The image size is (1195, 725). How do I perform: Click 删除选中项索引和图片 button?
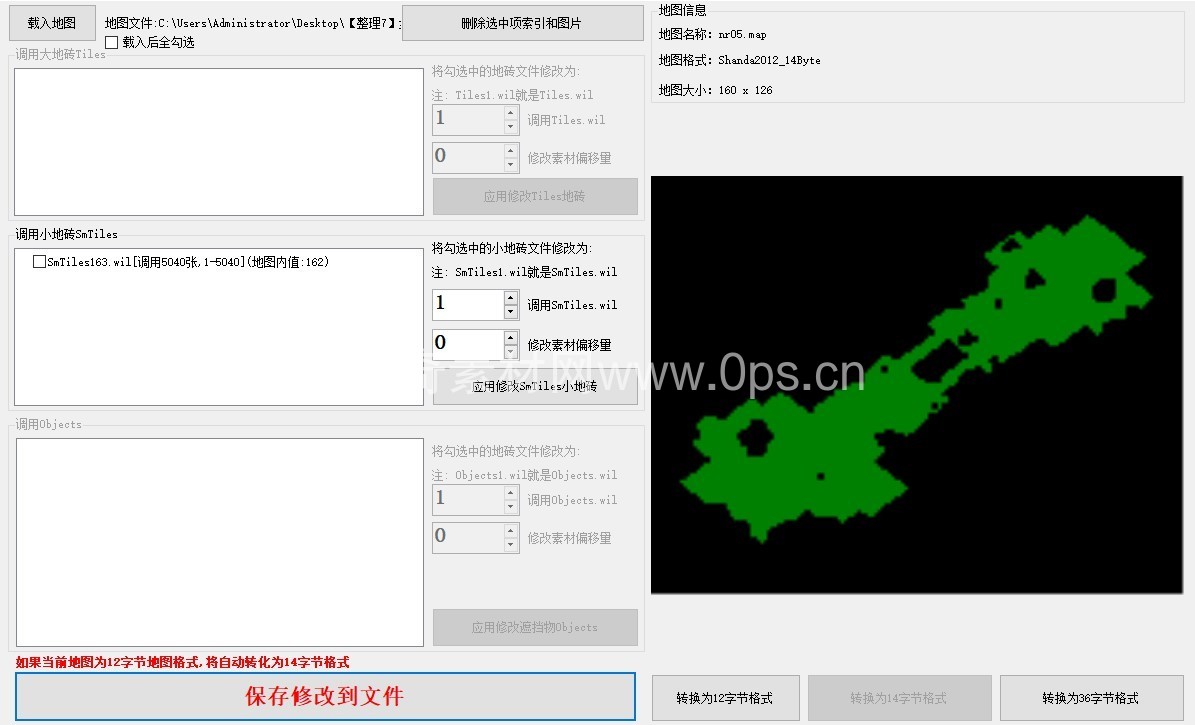coord(522,23)
